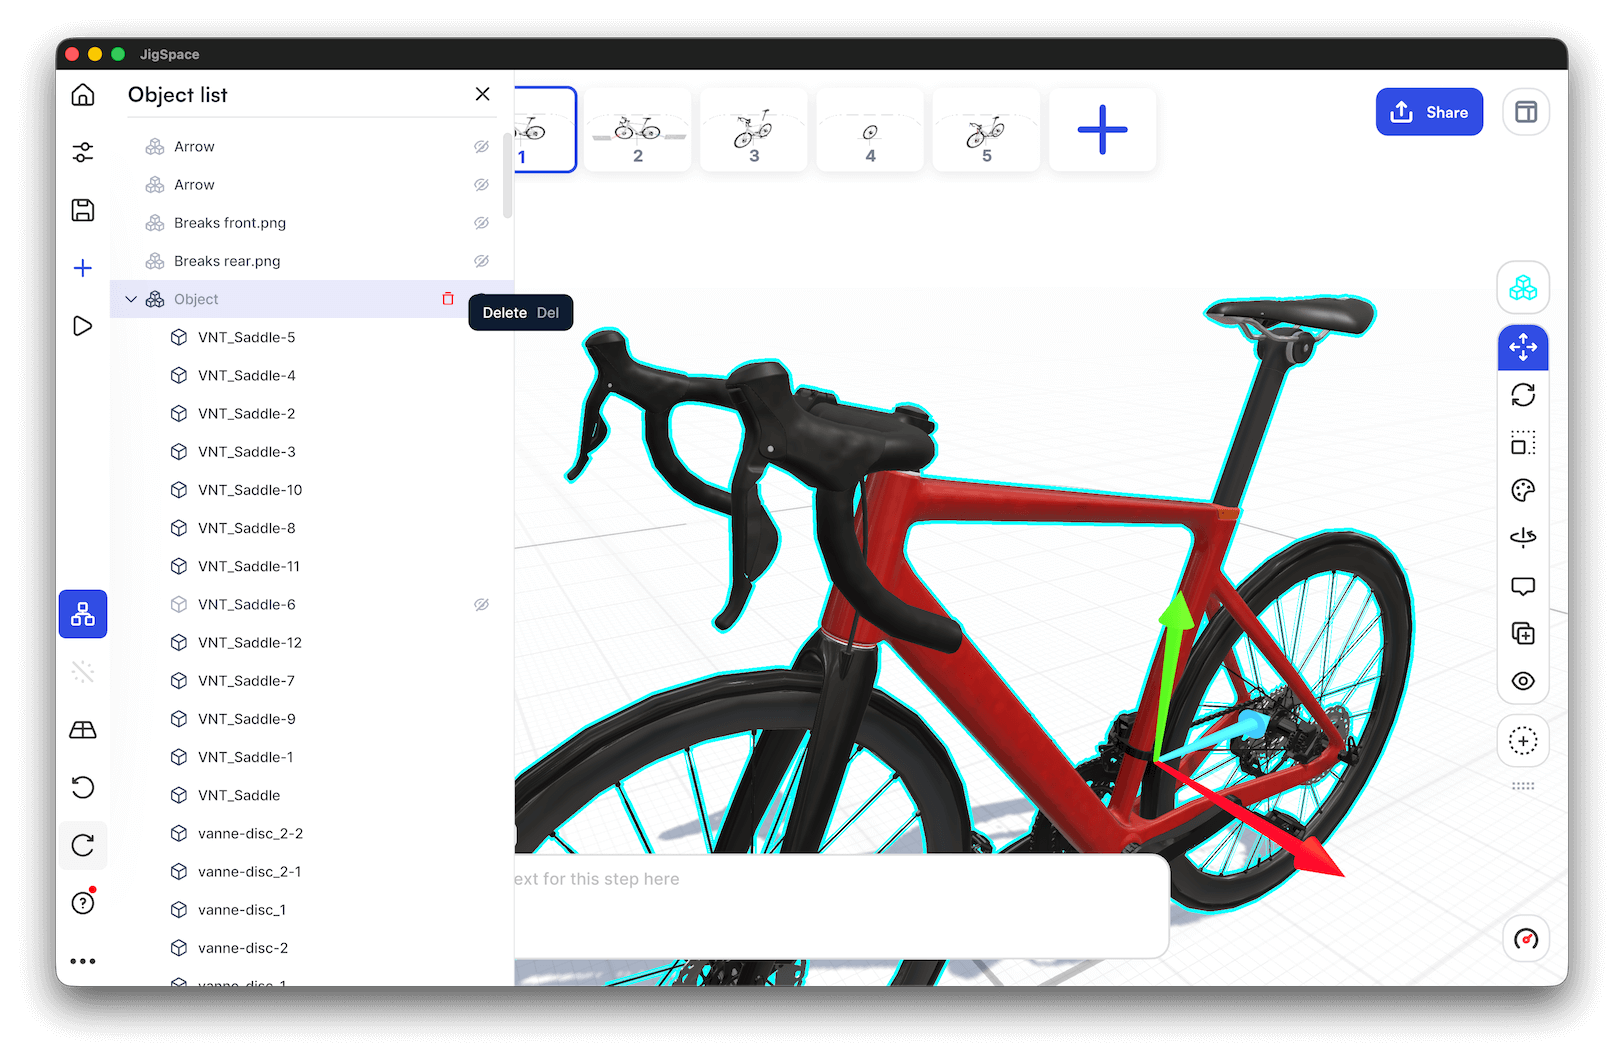
Task: Open step 5 thumbnail
Action: [986, 130]
